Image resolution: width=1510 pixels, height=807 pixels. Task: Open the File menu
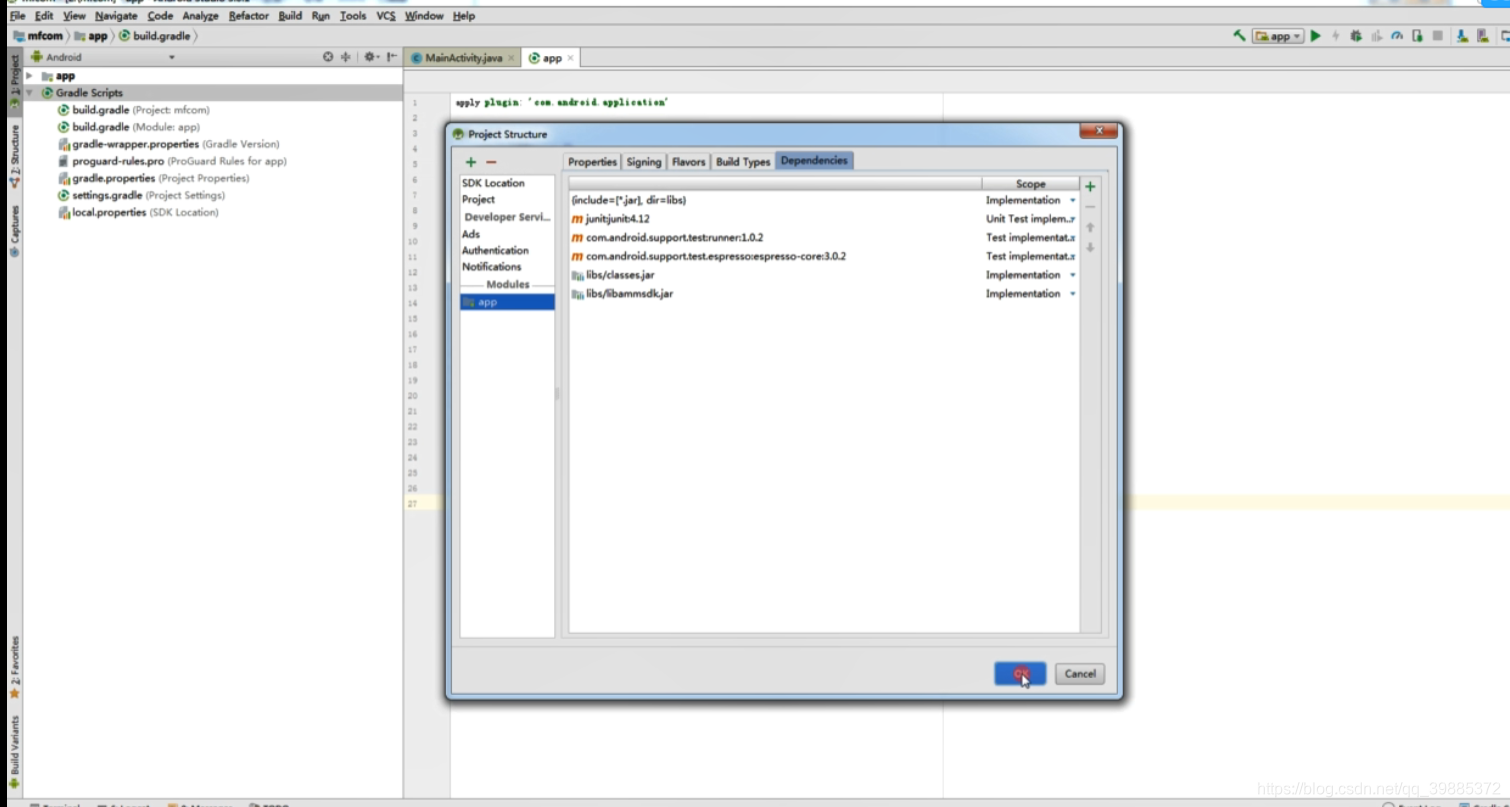[x=17, y=16]
